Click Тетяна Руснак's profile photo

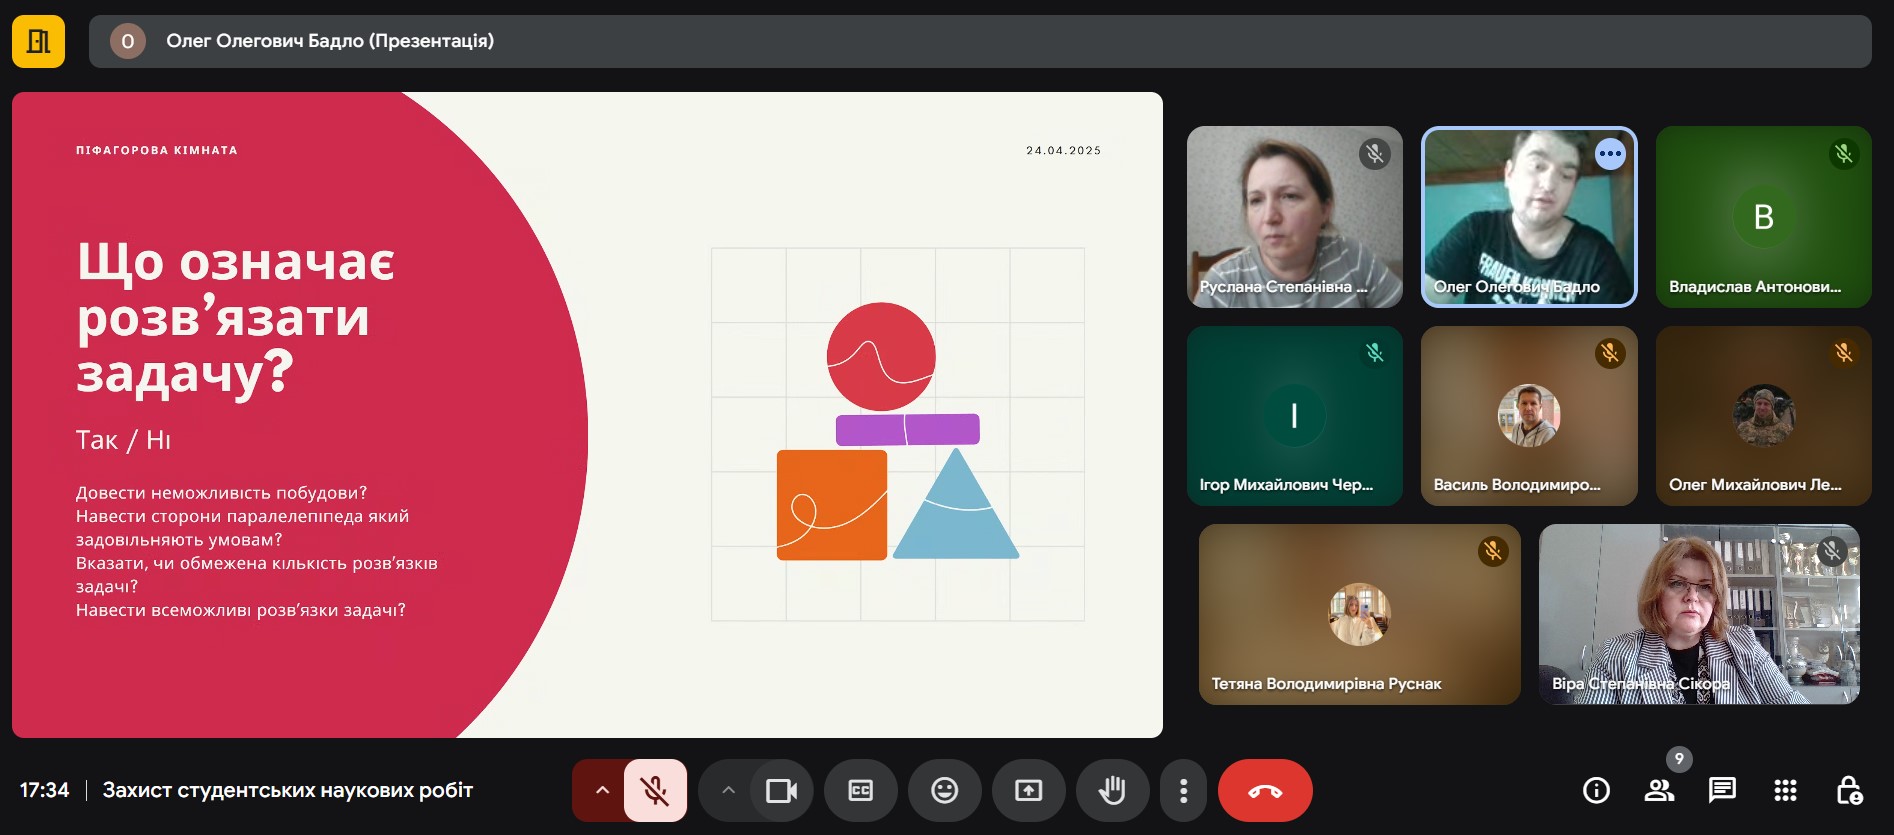[x=1359, y=614]
